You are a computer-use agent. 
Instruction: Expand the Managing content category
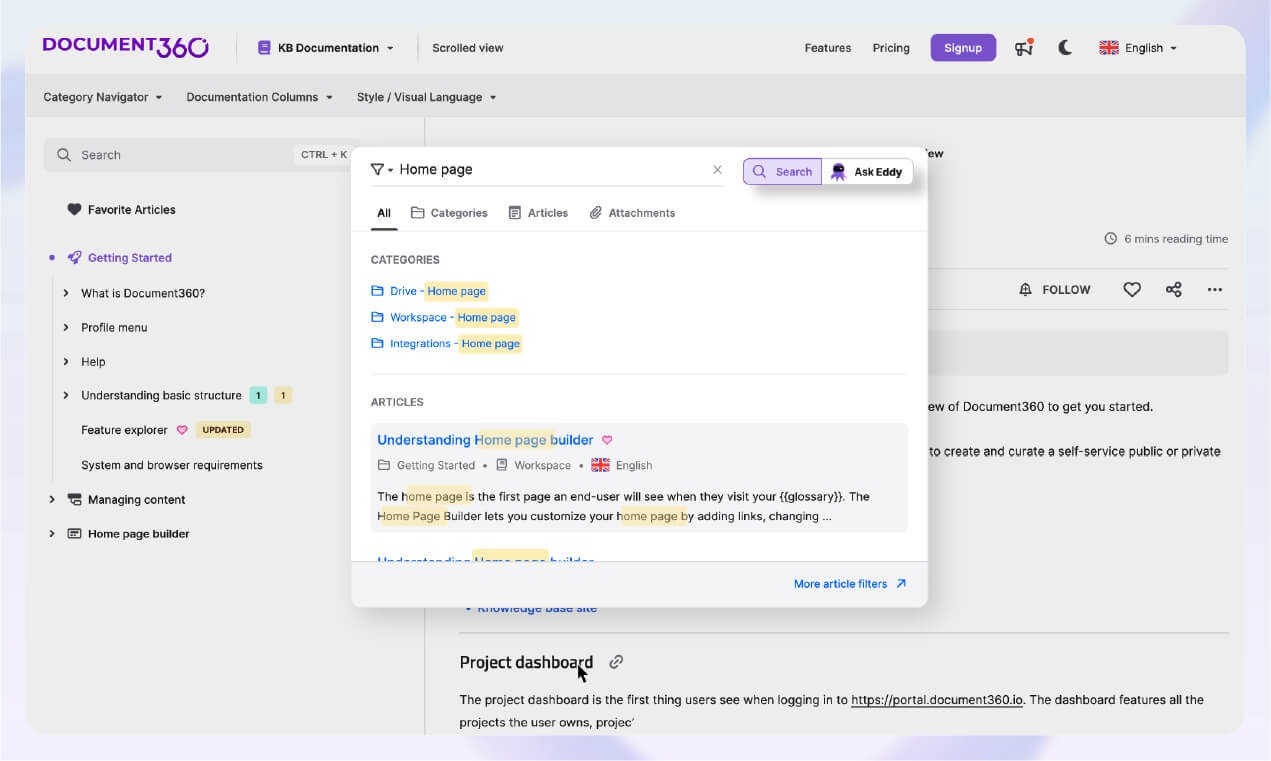coord(52,499)
